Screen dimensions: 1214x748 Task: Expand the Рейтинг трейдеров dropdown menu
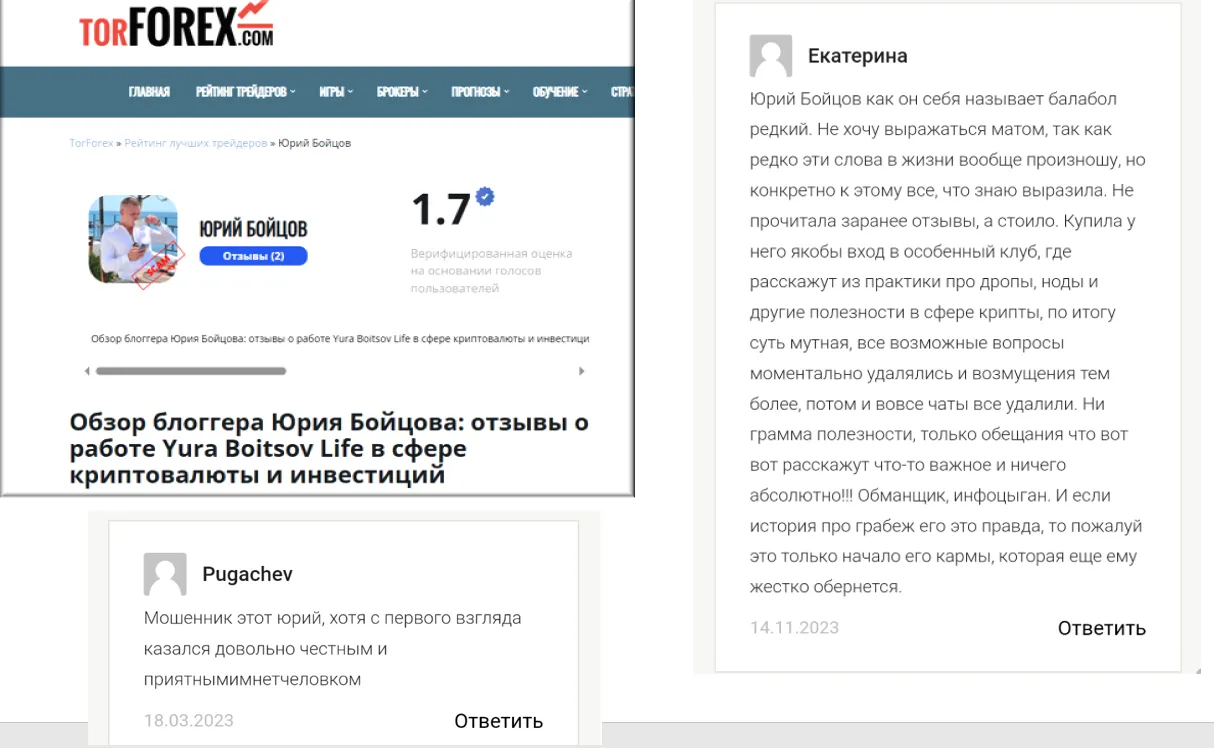[x=245, y=92]
